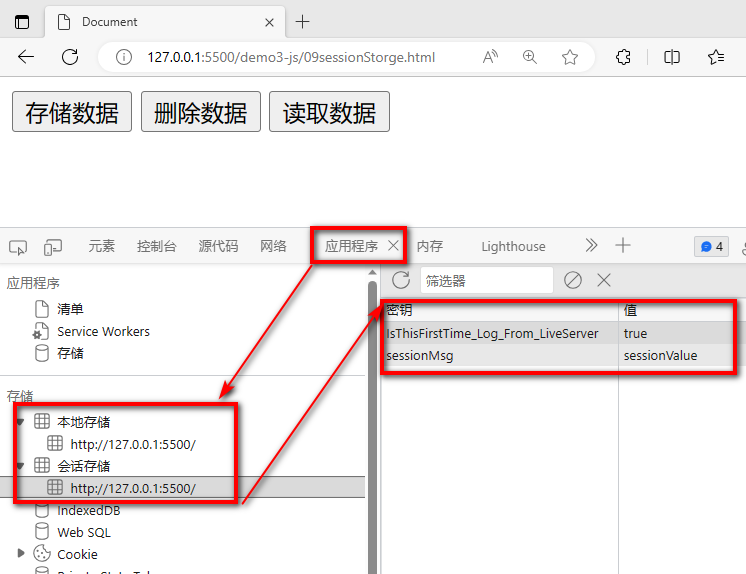Collapse the 本地存储 tree node
The height and width of the screenshot is (574, 746).
pyautogui.click(x=20, y=422)
